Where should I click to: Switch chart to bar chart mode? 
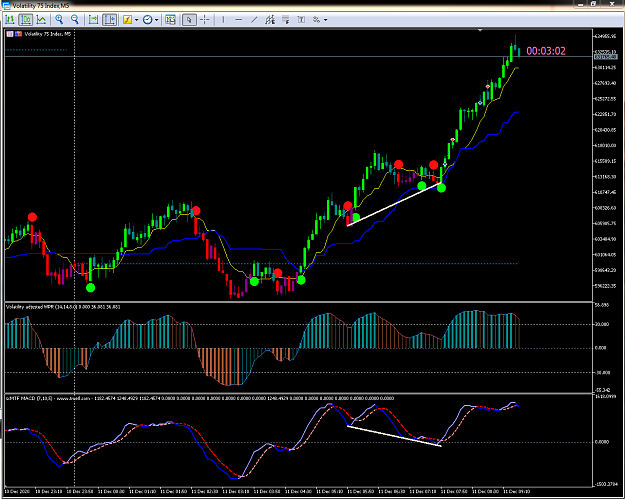10,20
